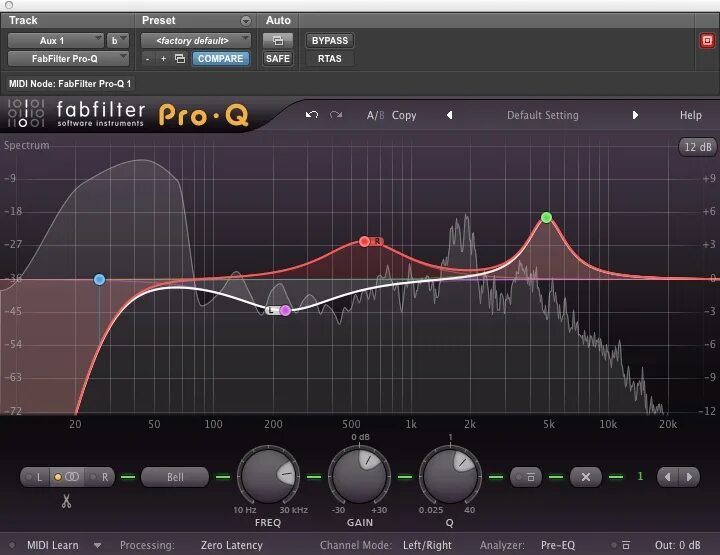Select previous band arrow in band selector
This screenshot has height=555, width=720.
point(668,477)
